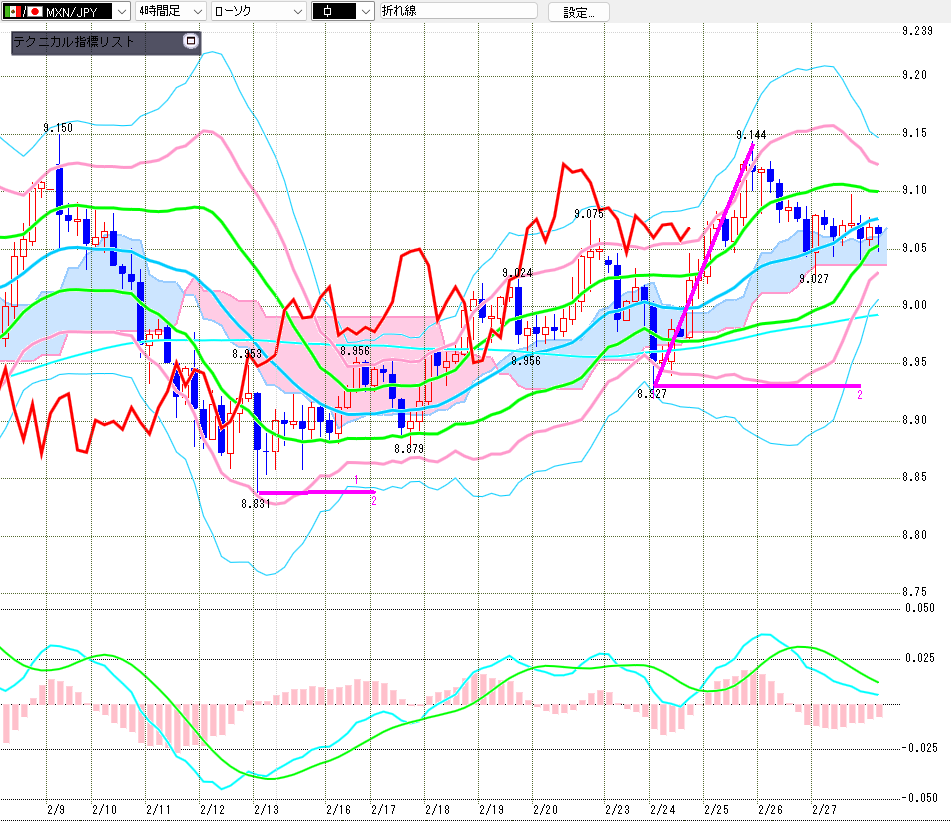Screen dimensions: 951x821
Task: Open the 中 size dropdown
Action: 364,12
